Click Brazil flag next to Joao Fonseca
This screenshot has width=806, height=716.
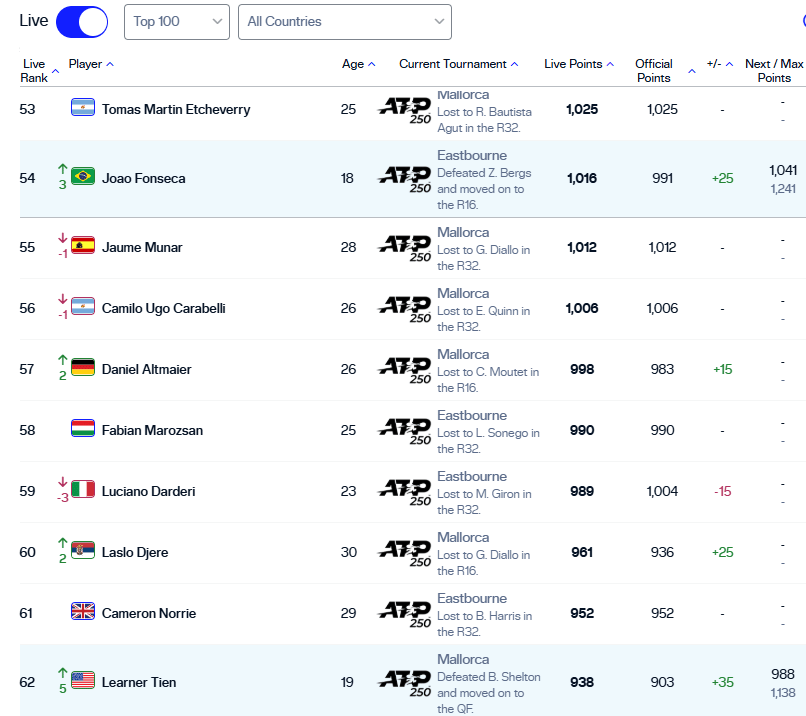tap(83, 178)
